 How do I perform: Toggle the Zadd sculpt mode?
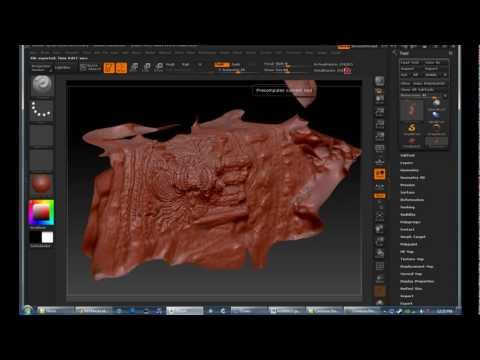pyautogui.click(x=222, y=65)
